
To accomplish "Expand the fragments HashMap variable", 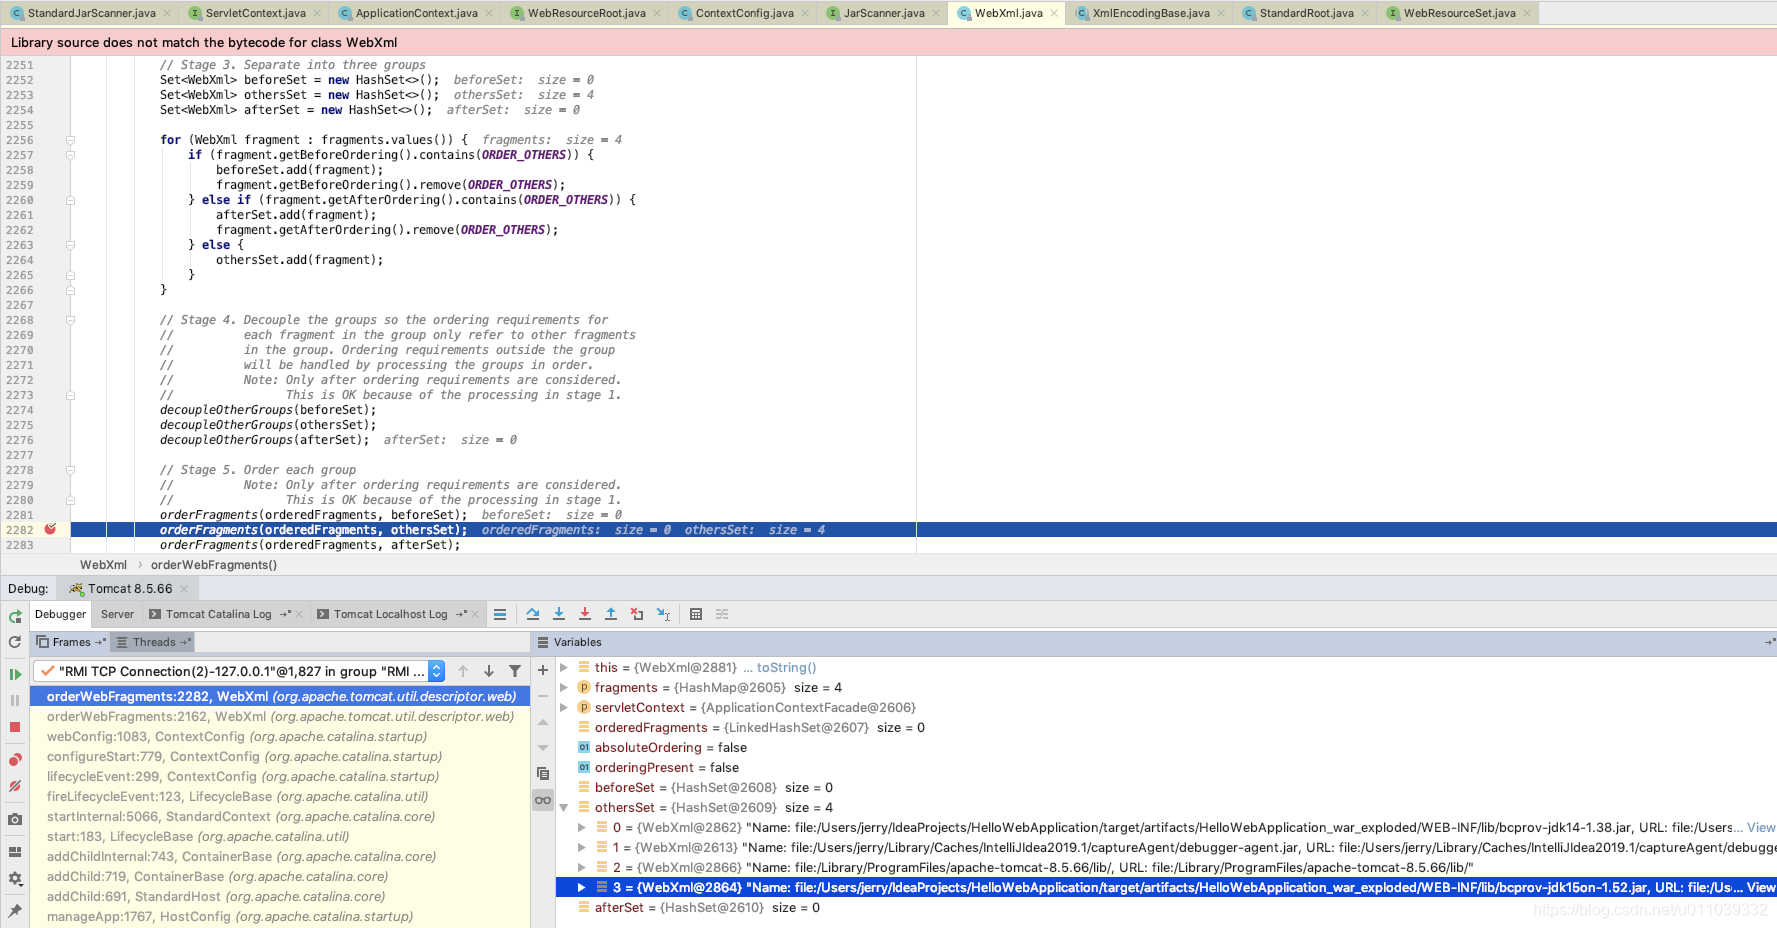I will (565, 687).
